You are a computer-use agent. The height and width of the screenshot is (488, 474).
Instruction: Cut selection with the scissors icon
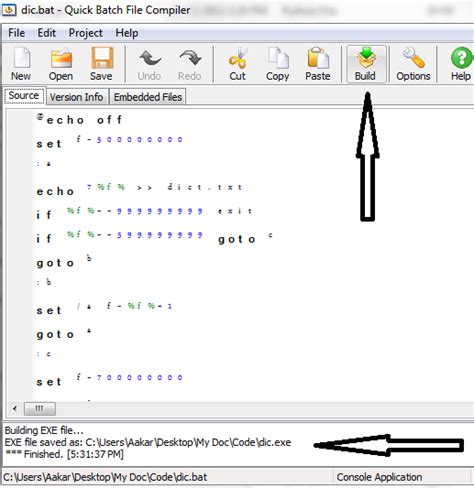(237, 64)
